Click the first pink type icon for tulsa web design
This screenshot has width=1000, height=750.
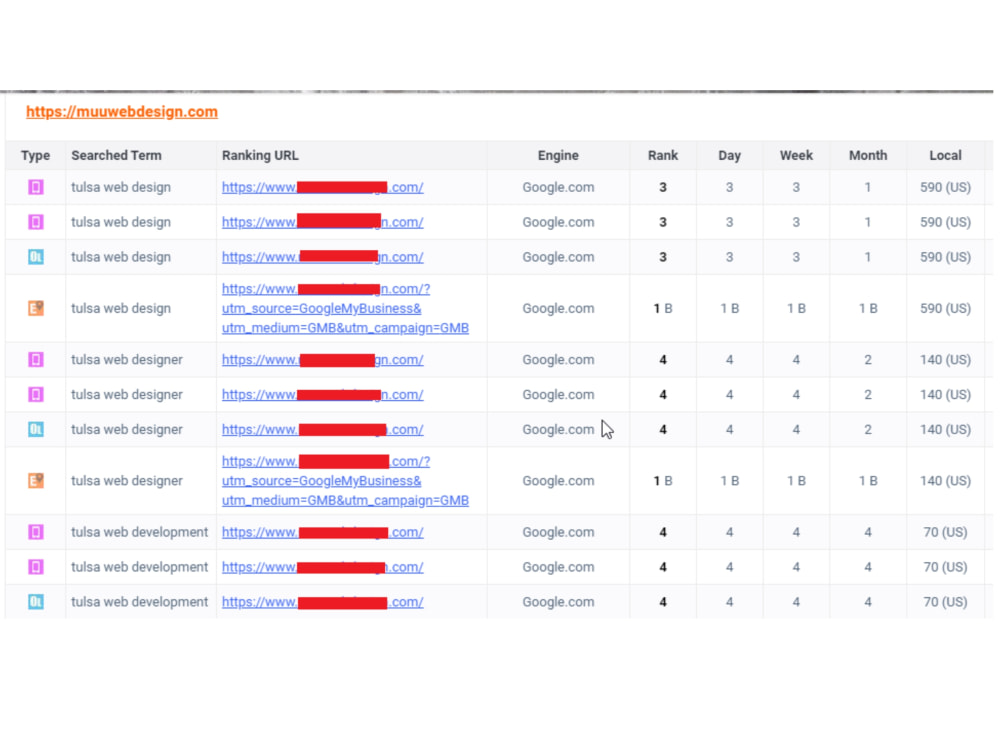coord(36,187)
